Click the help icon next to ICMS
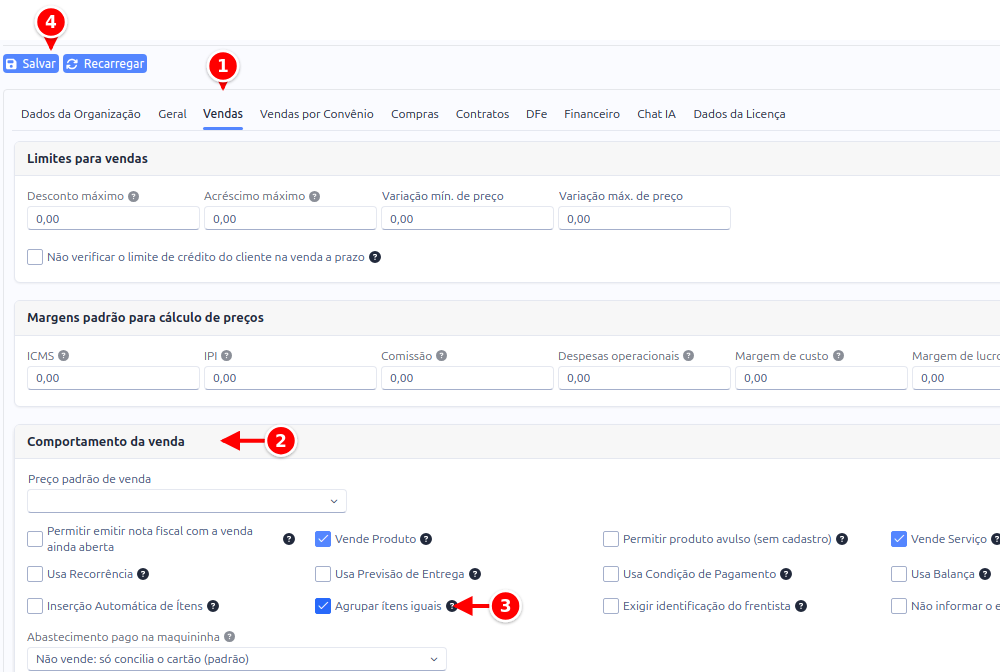Screen dimensions: 1000x672 [x=64, y=356]
